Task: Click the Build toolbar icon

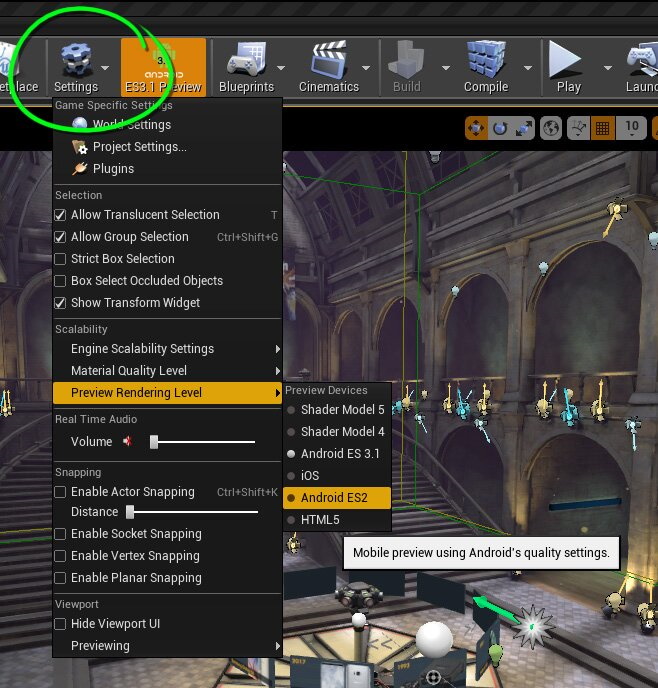Action: click(x=407, y=62)
